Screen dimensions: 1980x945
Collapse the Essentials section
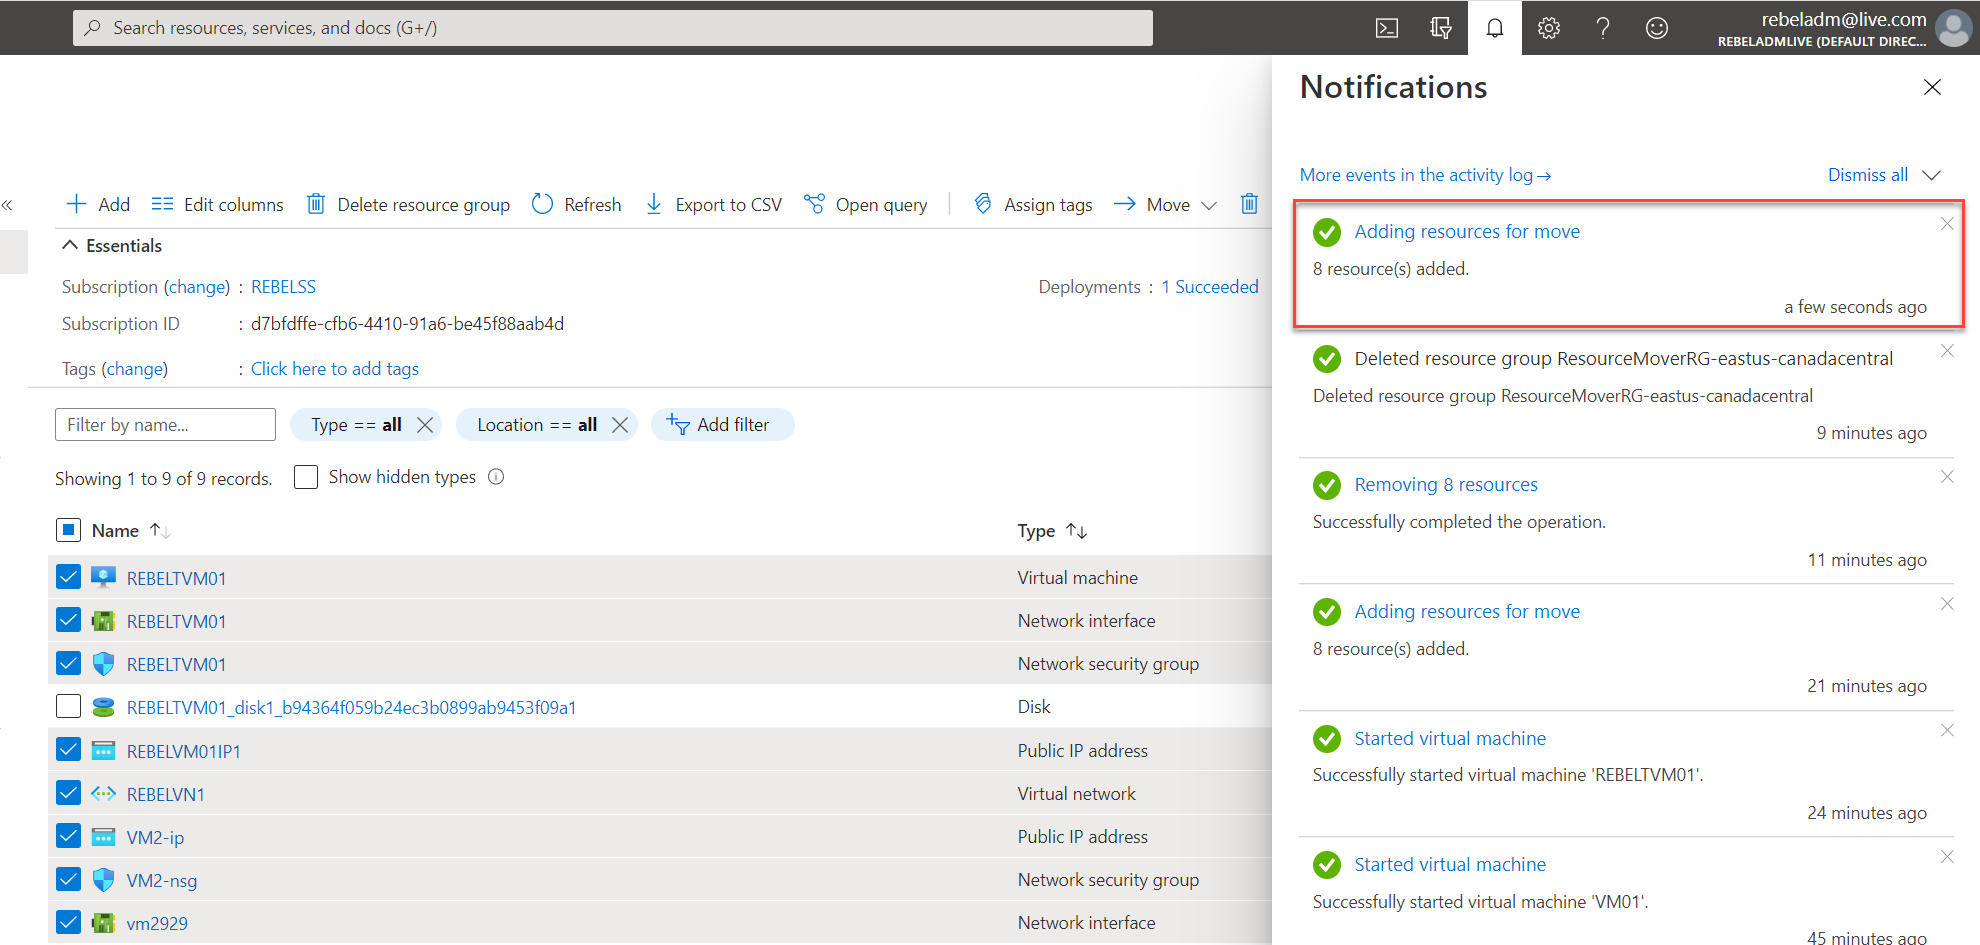click(70, 244)
